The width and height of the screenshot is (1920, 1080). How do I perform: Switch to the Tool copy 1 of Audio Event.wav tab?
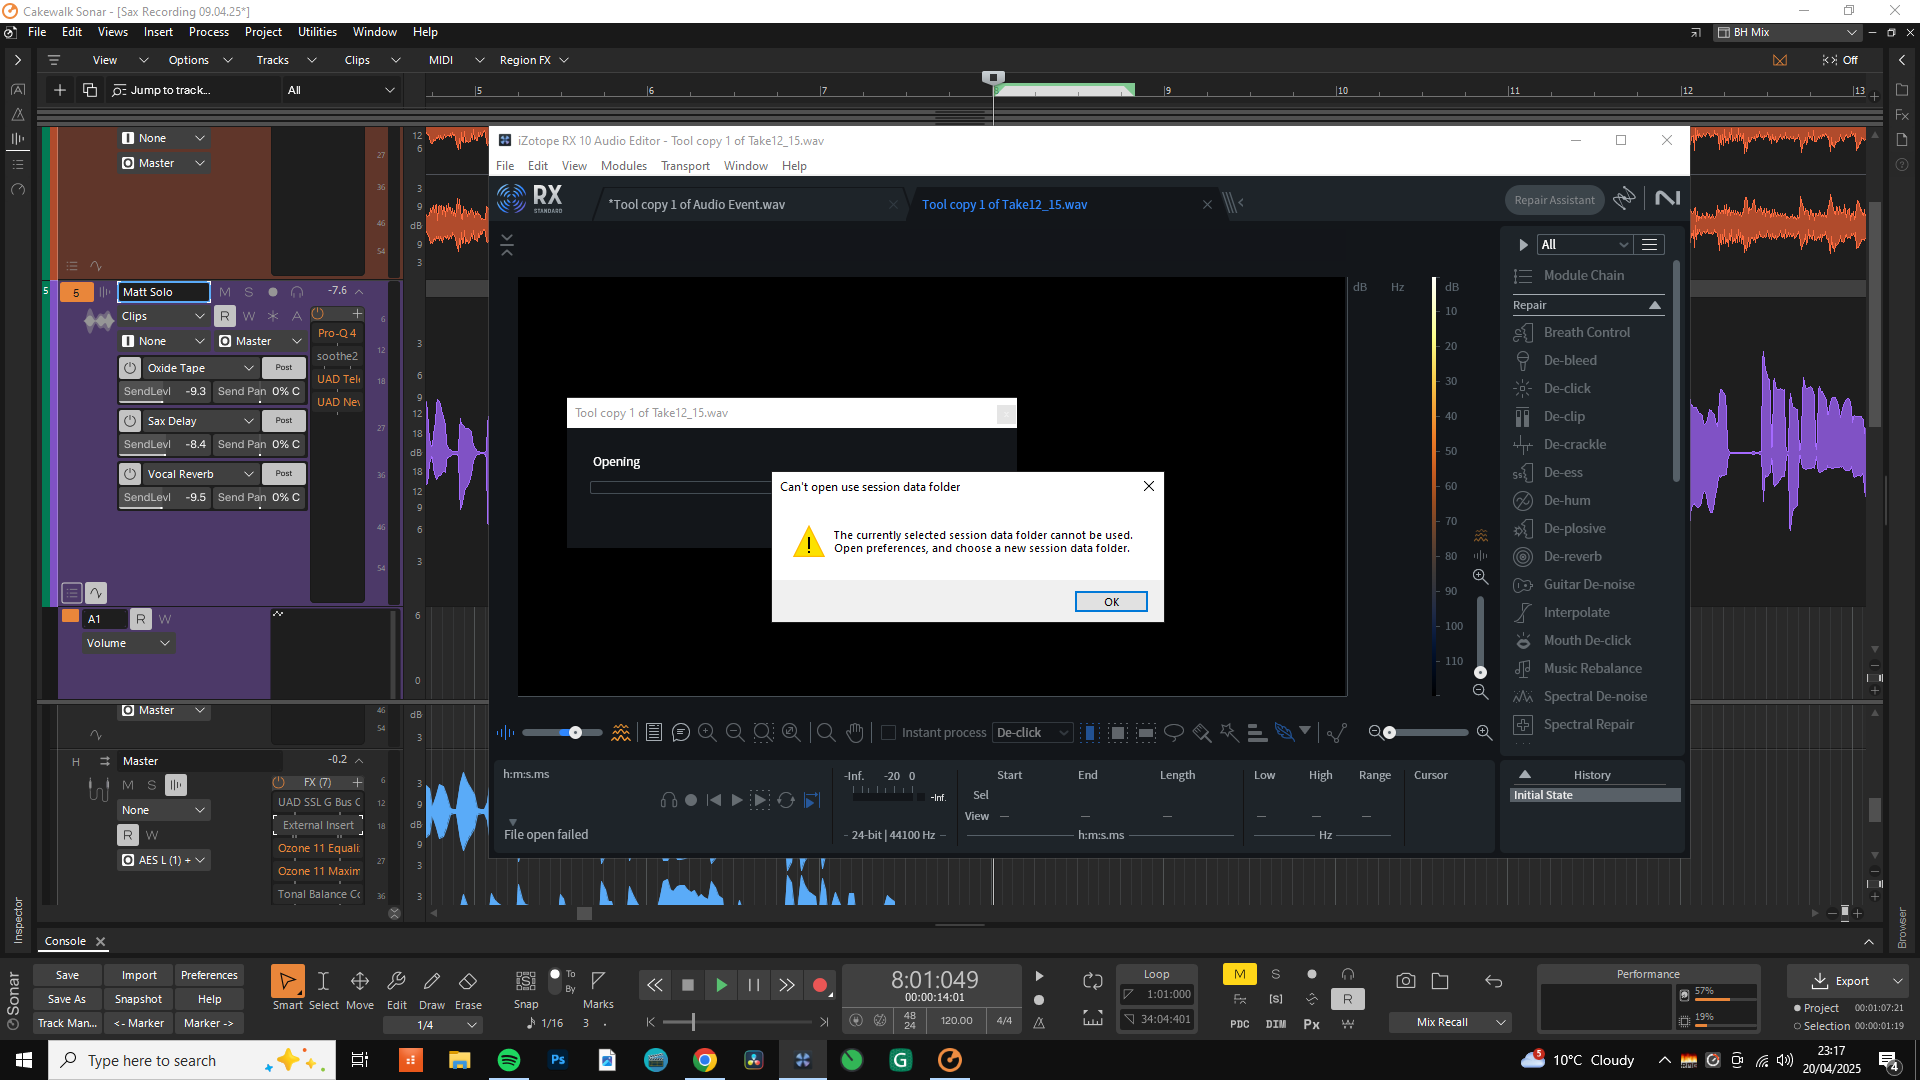pos(697,204)
